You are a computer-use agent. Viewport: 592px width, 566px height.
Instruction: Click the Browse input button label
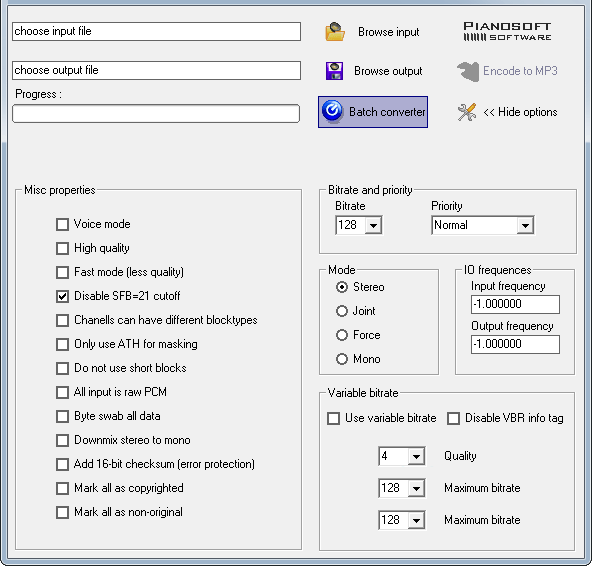[x=388, y=32]
